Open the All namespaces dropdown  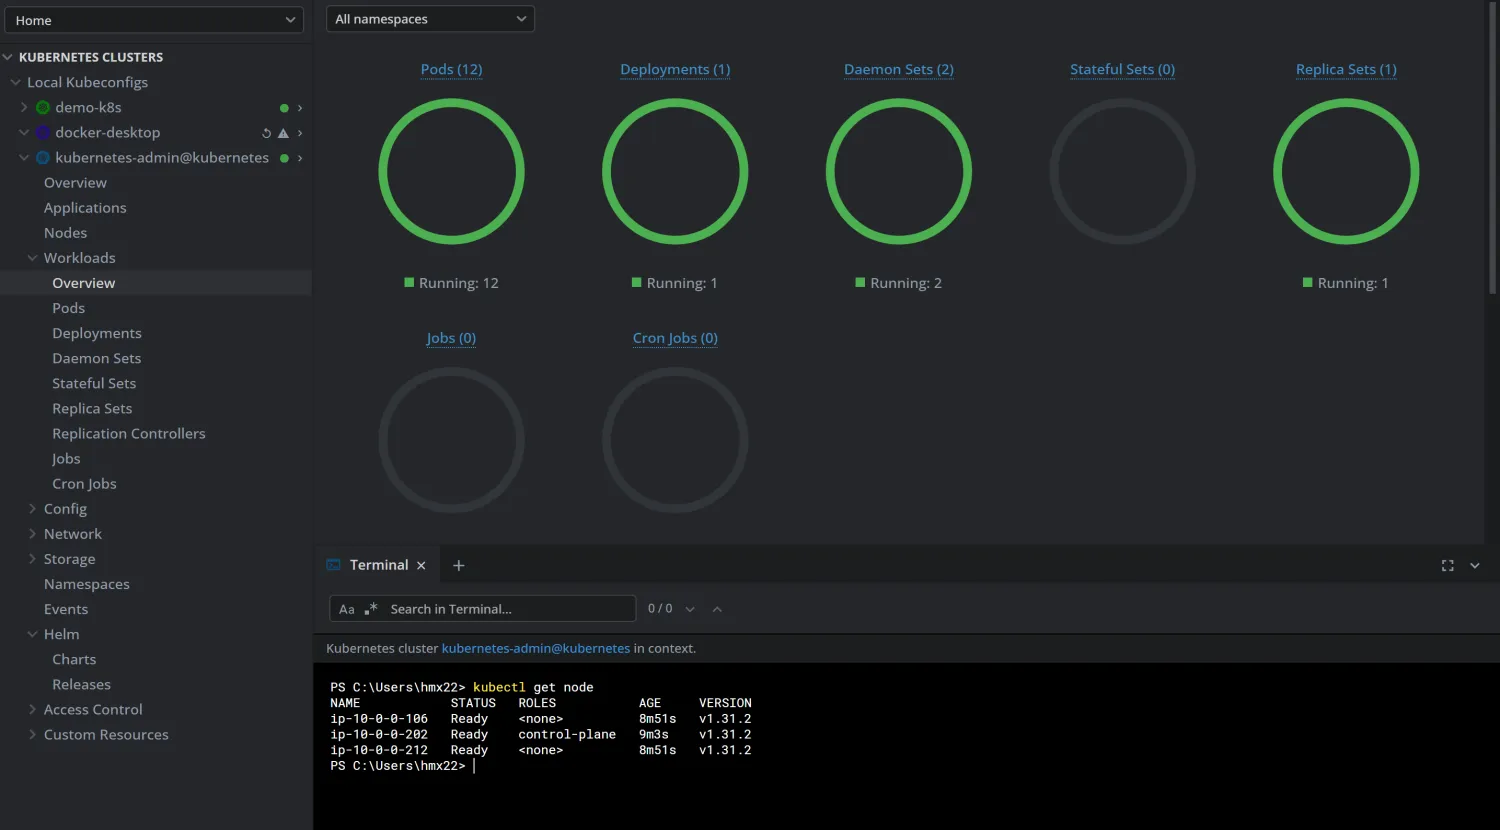430,19
